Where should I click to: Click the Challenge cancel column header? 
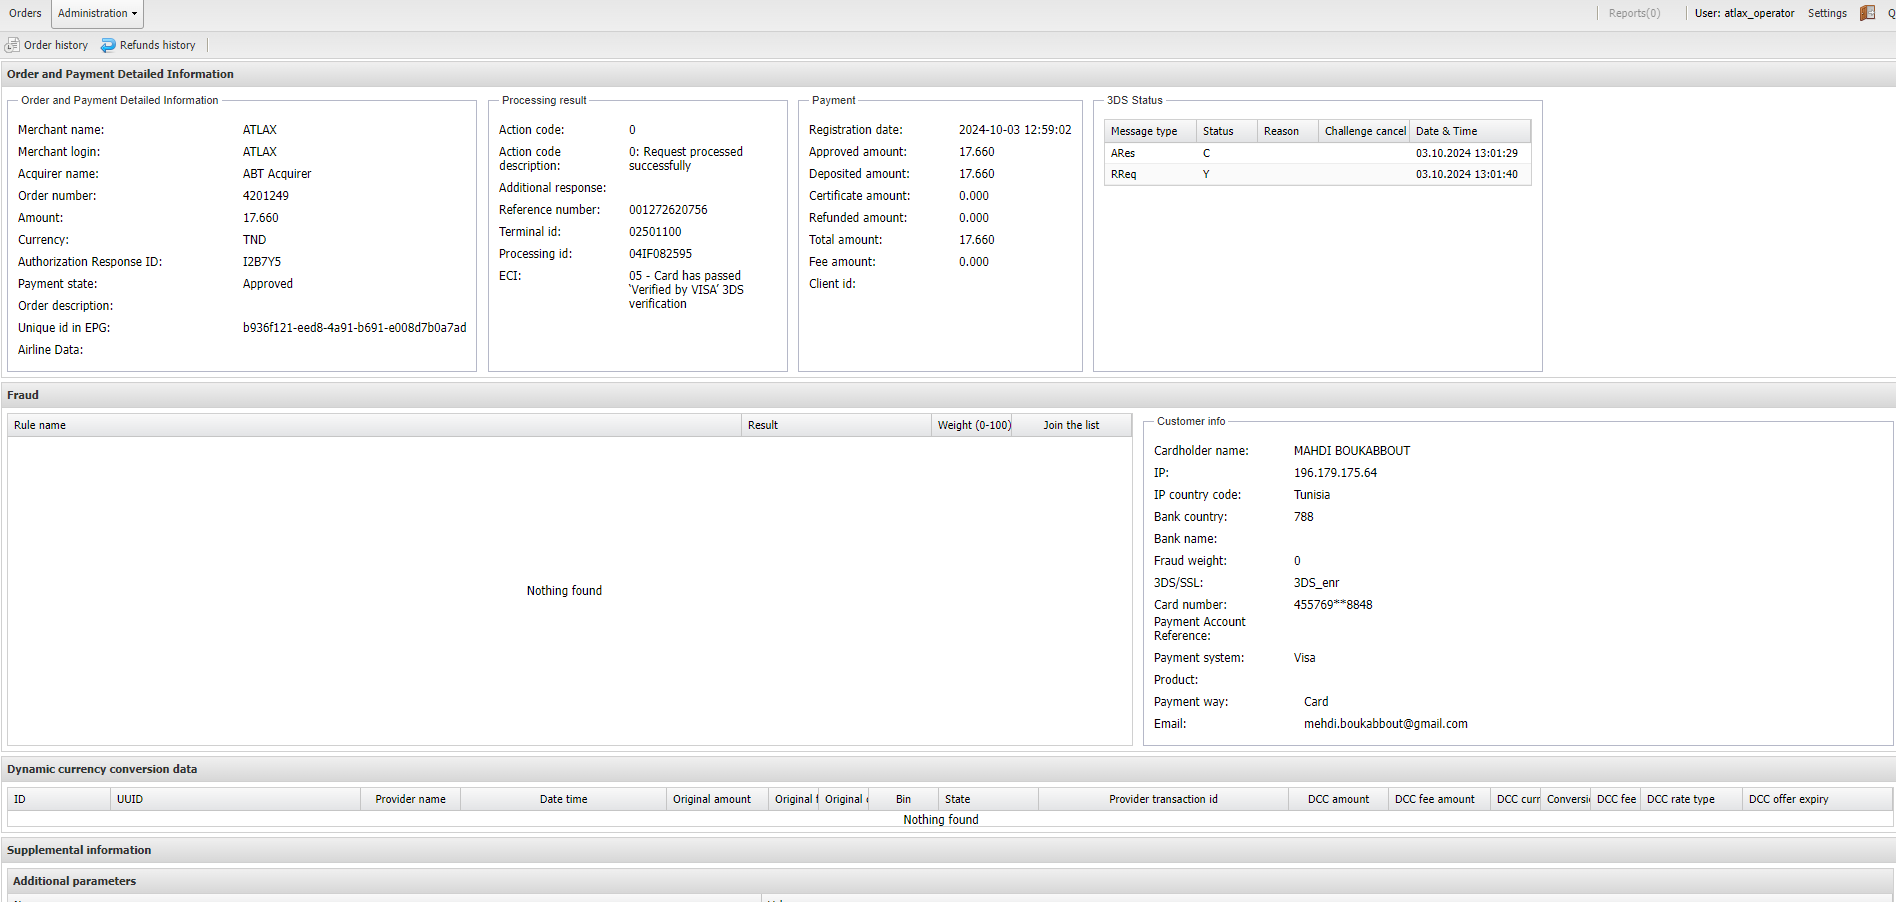1364,131
